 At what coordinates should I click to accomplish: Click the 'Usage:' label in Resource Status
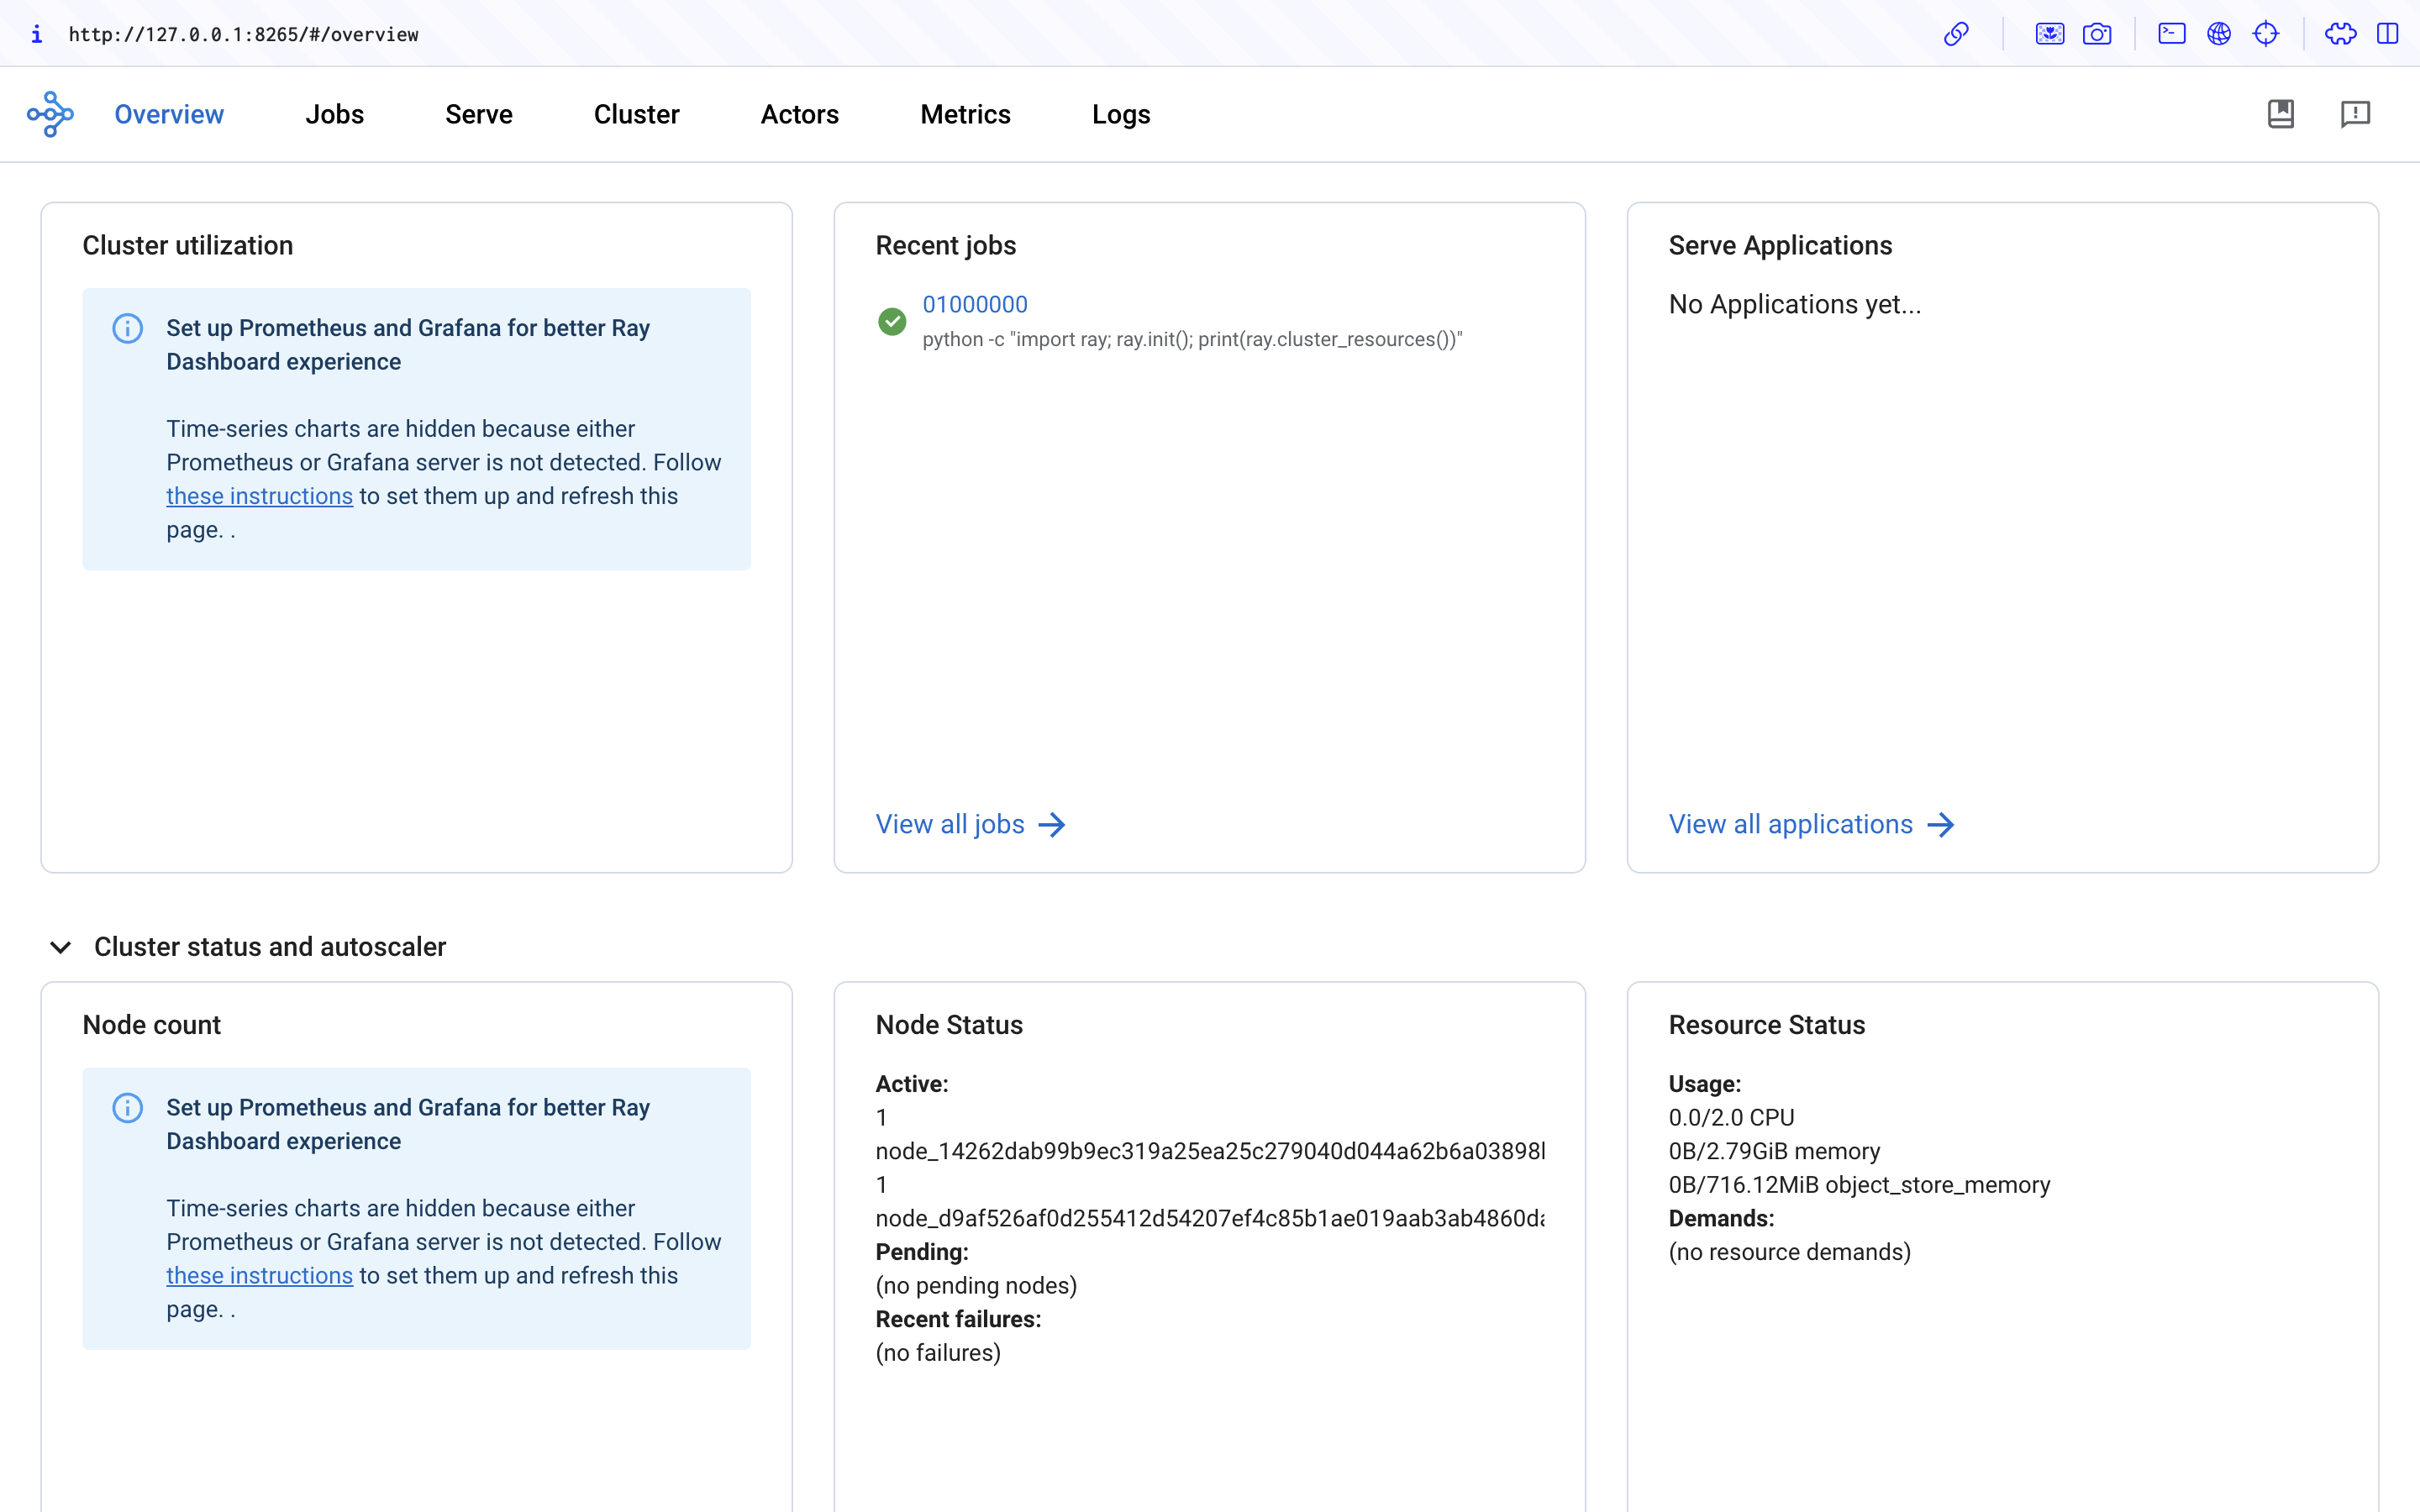pyautogui.click(x=1704, y=1084)
